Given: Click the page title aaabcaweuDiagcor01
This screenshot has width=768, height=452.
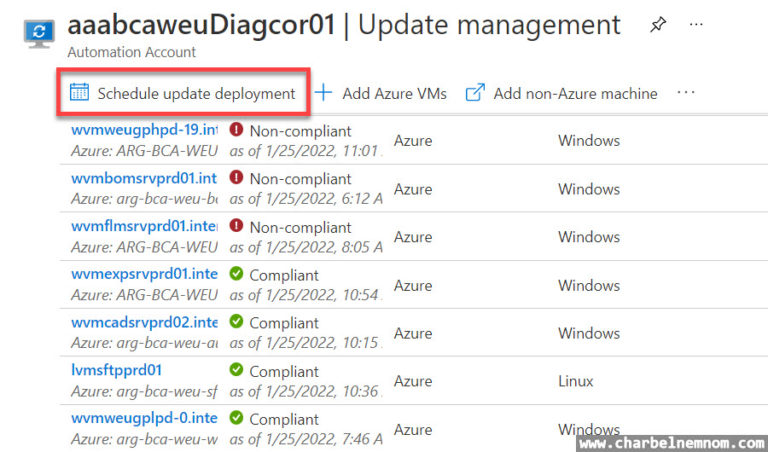Looking at the screenshot, I should point(202,24).
